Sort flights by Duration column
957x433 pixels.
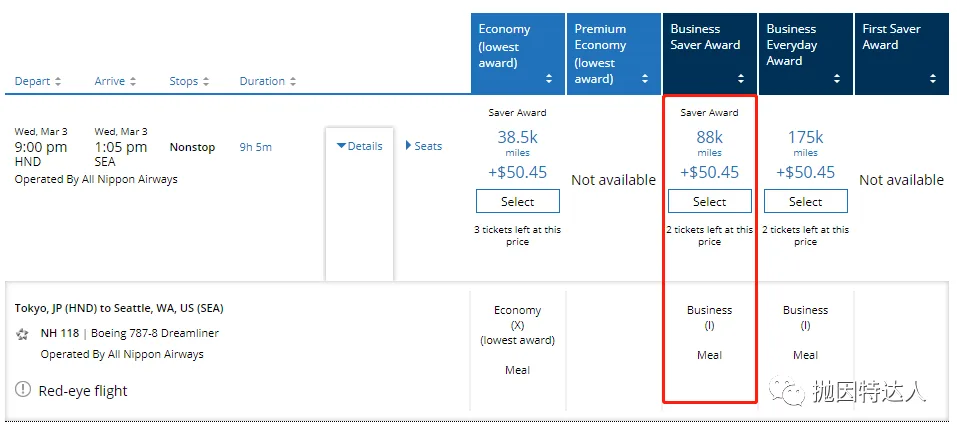(x=268, y=81)
